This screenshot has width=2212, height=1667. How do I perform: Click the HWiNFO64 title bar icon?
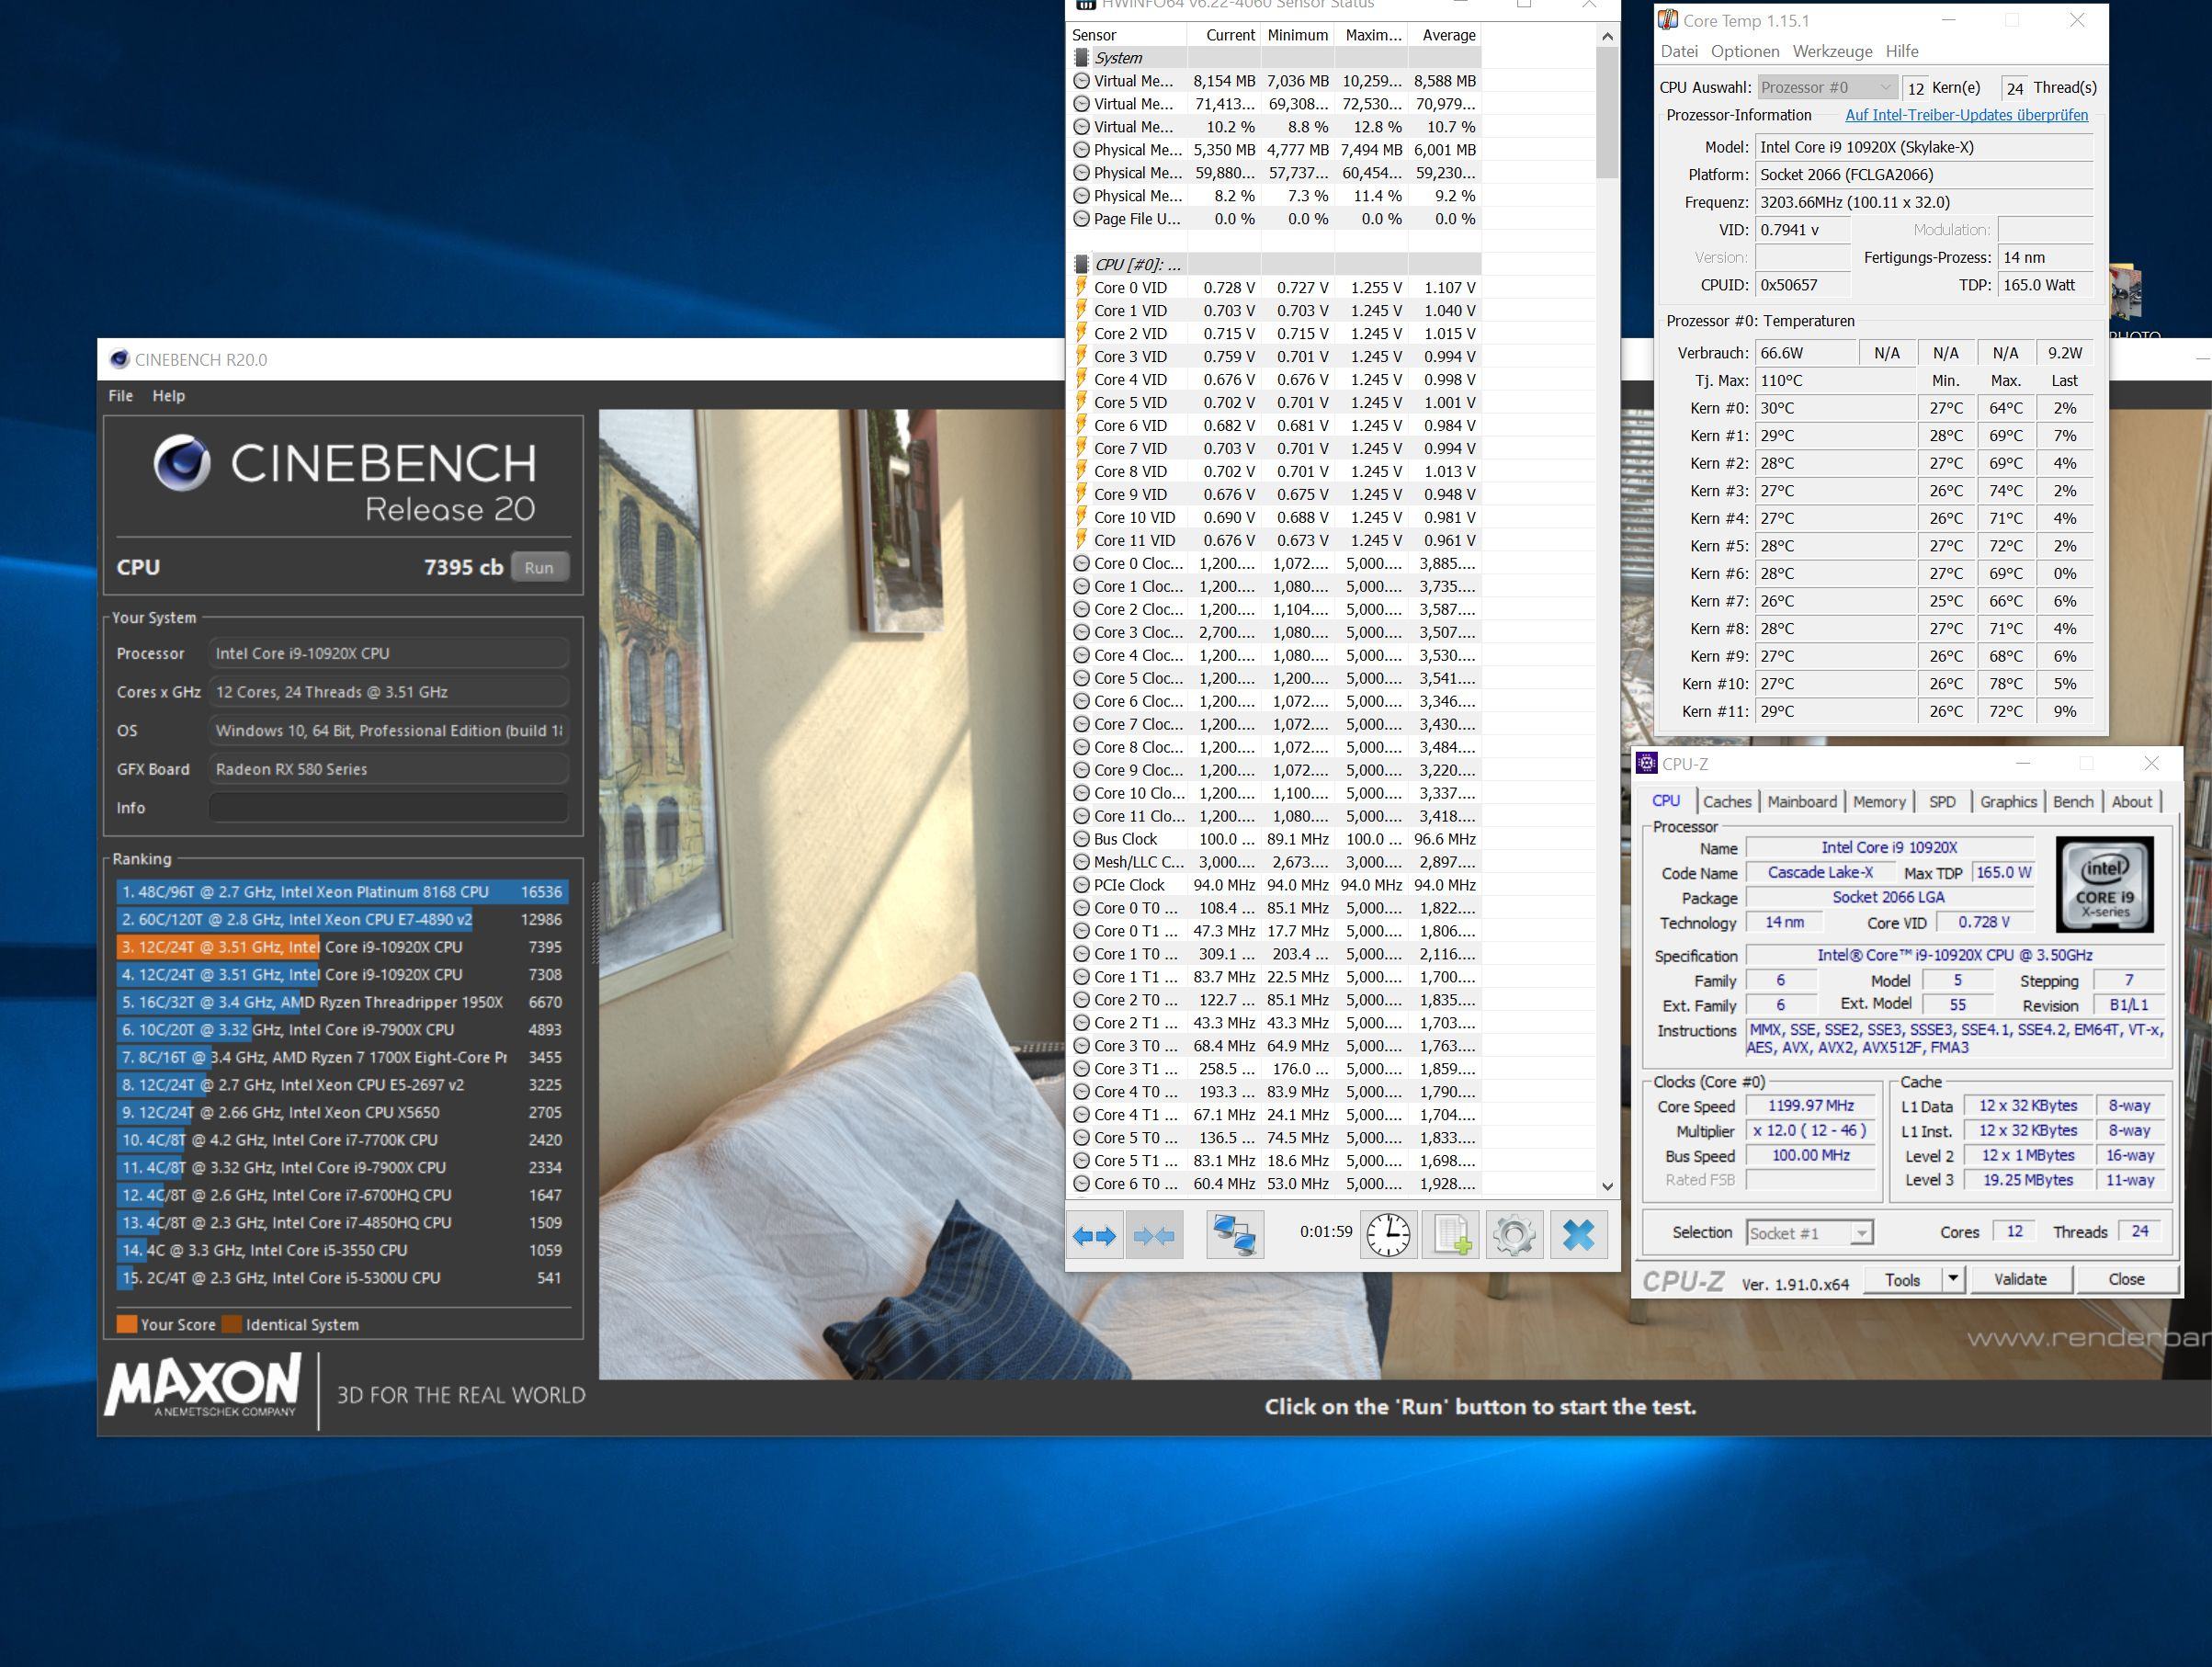1084,5
